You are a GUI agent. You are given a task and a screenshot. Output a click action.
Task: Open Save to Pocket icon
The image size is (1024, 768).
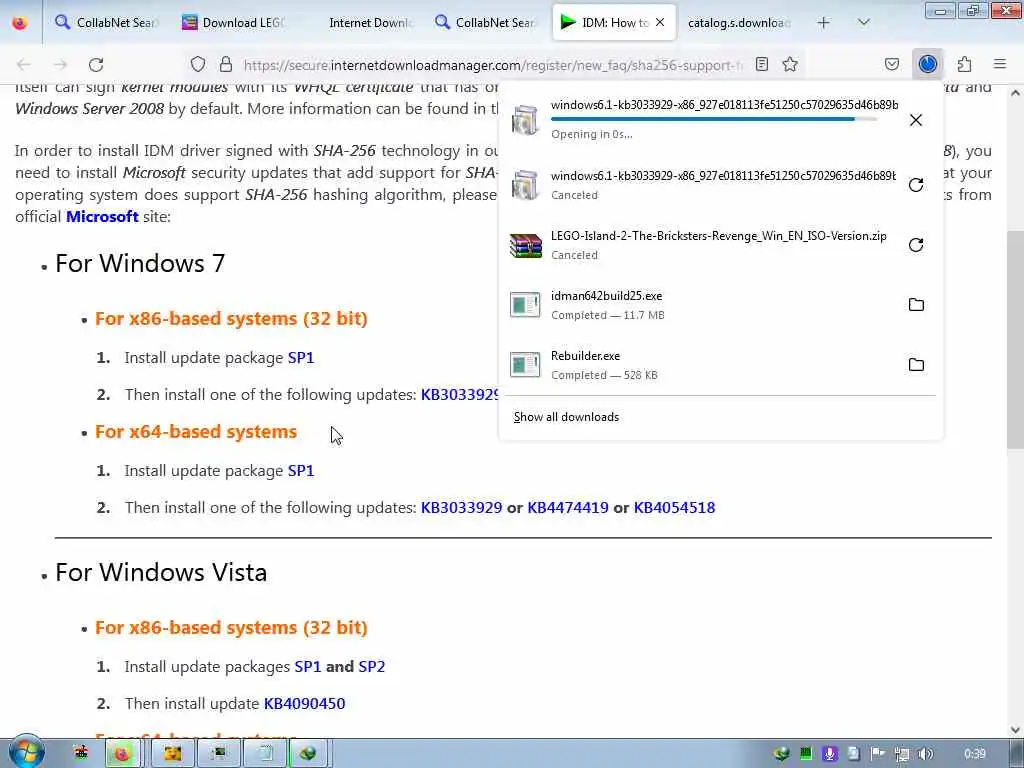(891, 64)
